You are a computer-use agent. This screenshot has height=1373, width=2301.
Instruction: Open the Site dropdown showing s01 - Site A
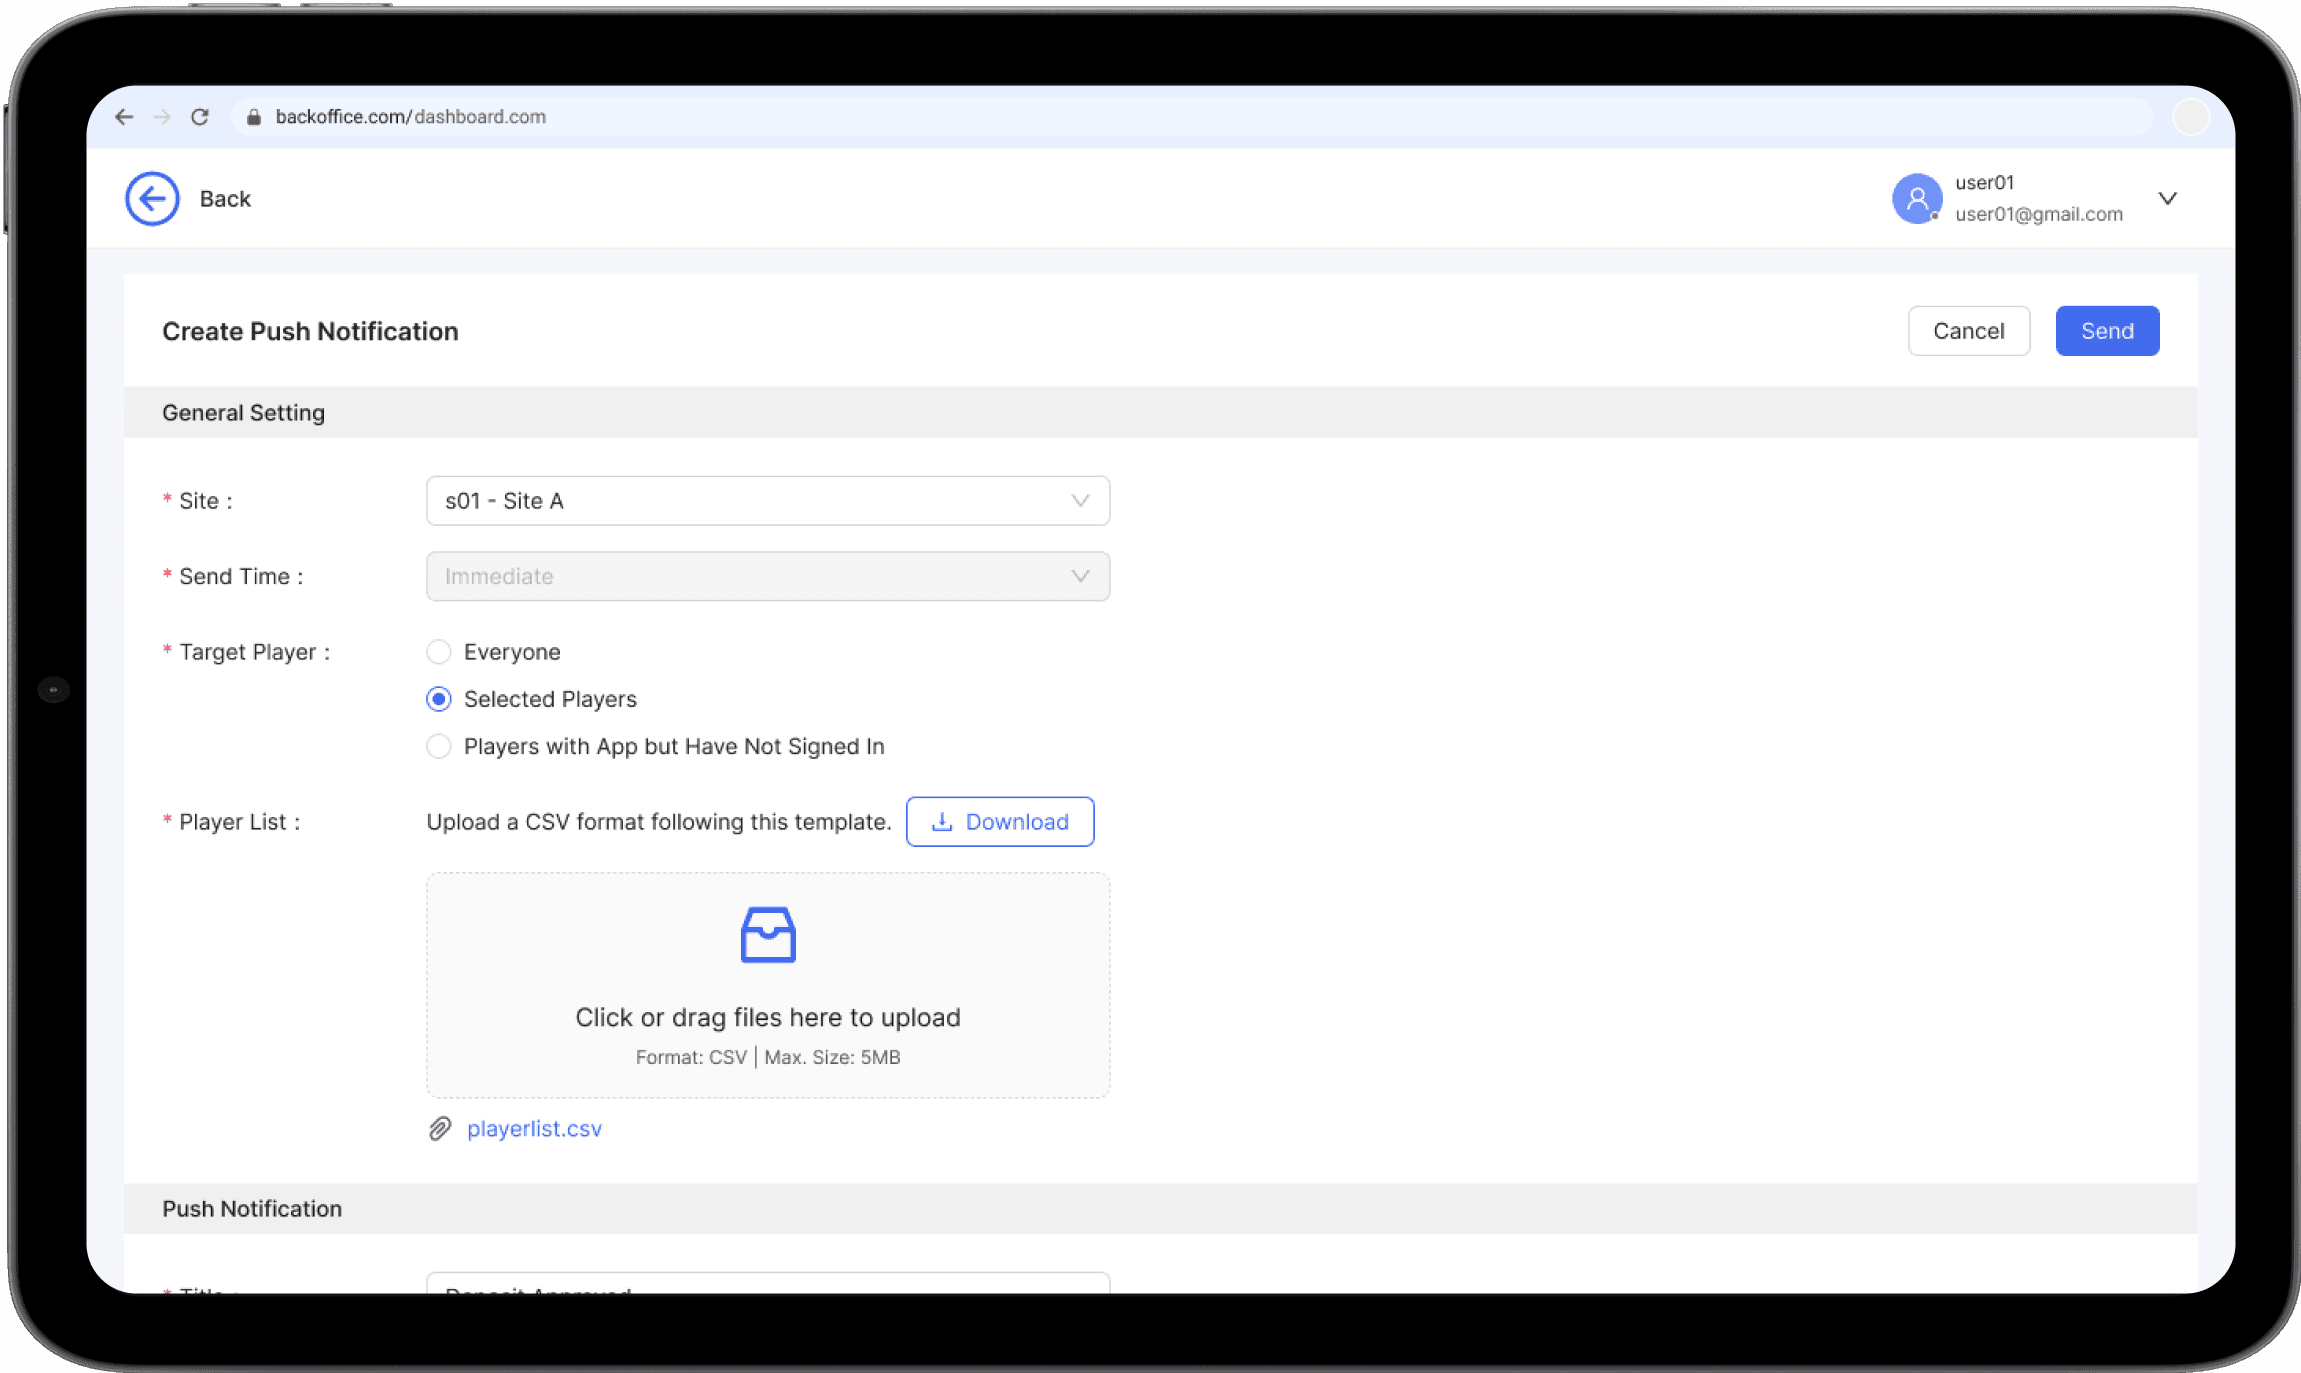(x=767, y=501)
